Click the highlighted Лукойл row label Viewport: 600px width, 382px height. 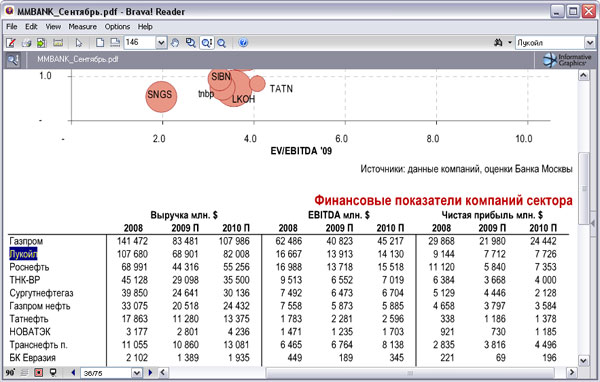[x=23, y=254]
